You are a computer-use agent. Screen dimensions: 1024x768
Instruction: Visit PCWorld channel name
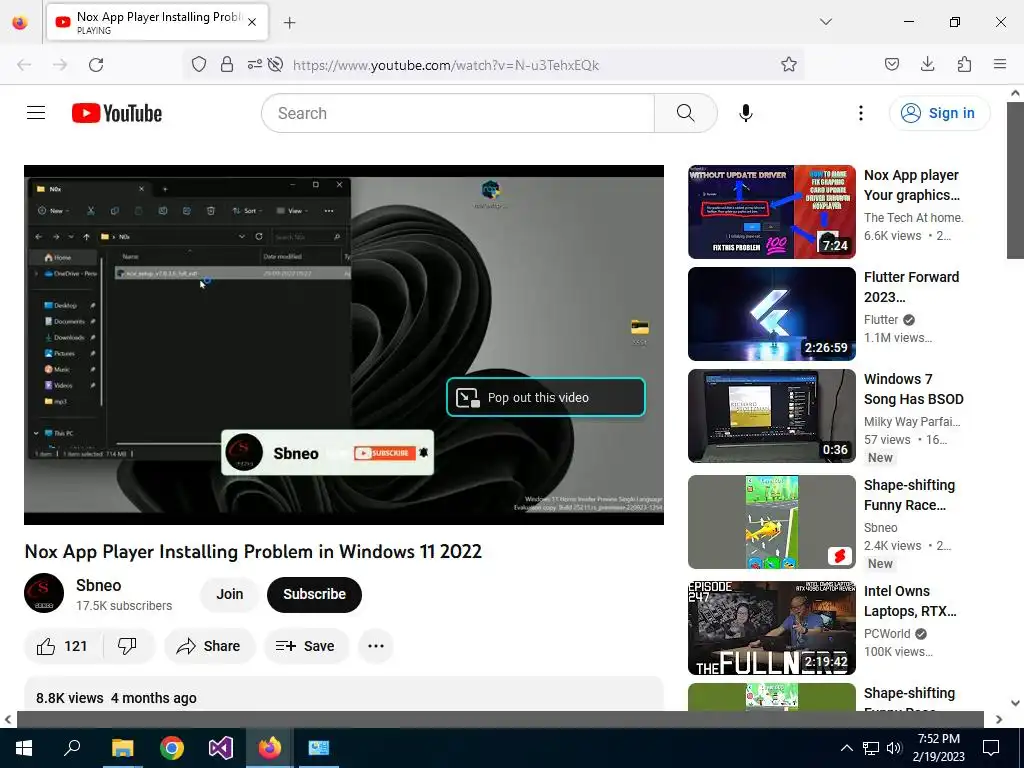click(887, 633)
